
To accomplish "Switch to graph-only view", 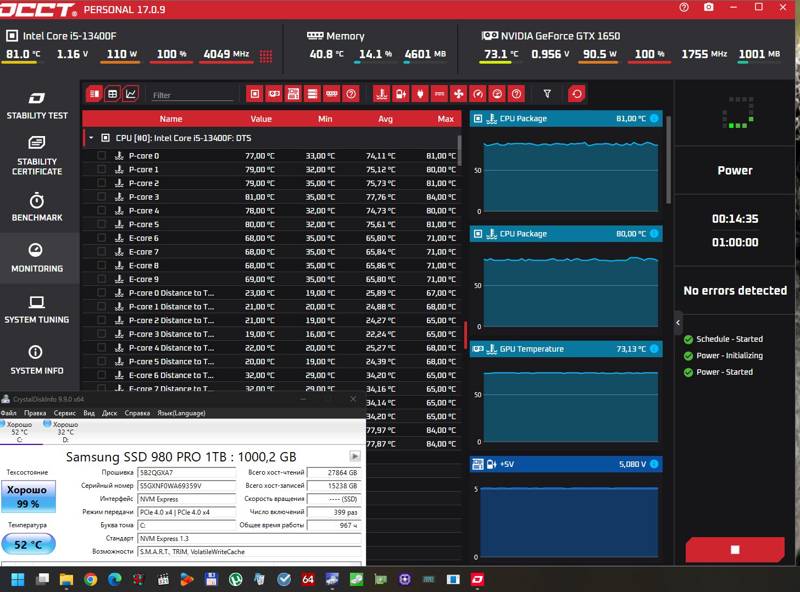I will point(131,94).
